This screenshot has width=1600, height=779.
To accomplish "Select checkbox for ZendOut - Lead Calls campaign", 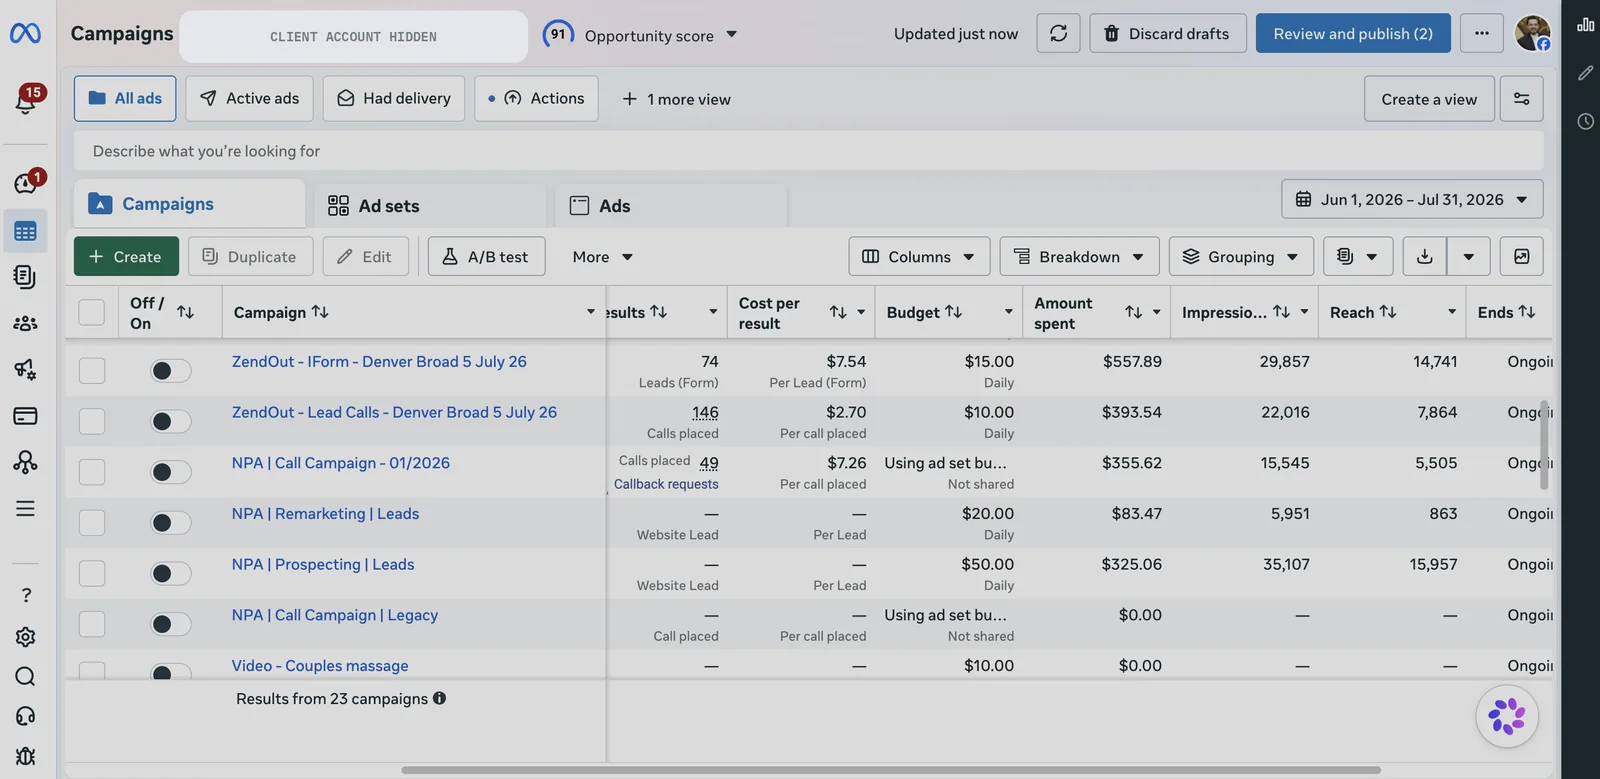I will (x=92, y=421).
